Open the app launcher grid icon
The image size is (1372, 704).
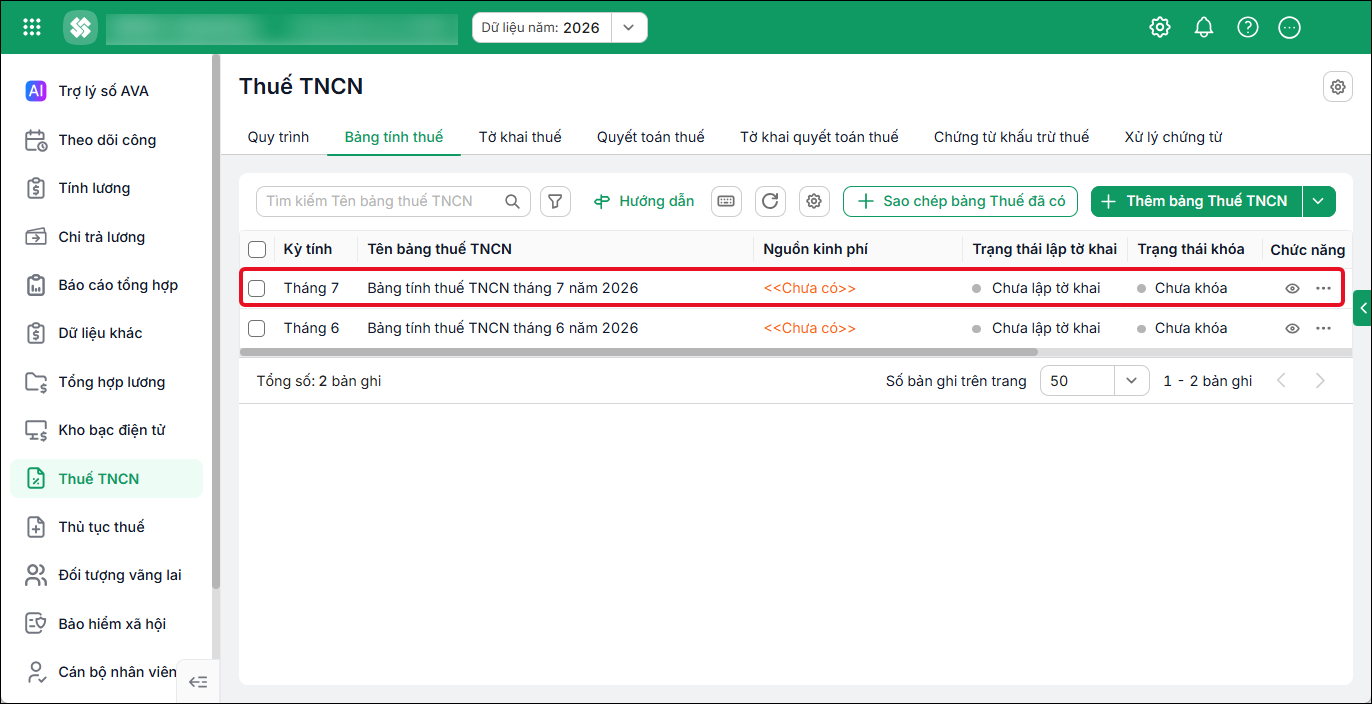click(x=32, y=27)
